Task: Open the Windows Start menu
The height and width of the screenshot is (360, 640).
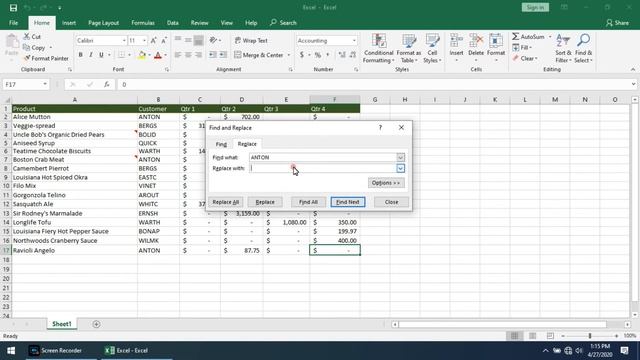Action: point(11,351)
